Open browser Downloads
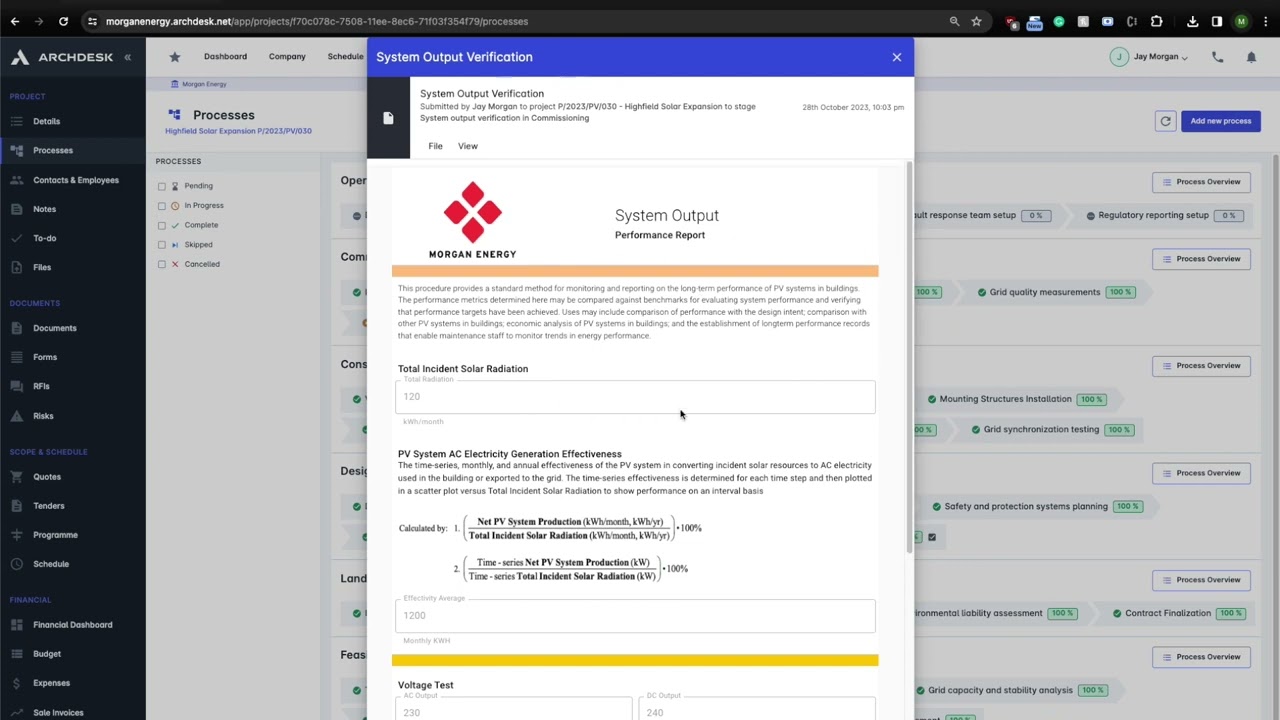The image size is (1280, 720). 1193,21
